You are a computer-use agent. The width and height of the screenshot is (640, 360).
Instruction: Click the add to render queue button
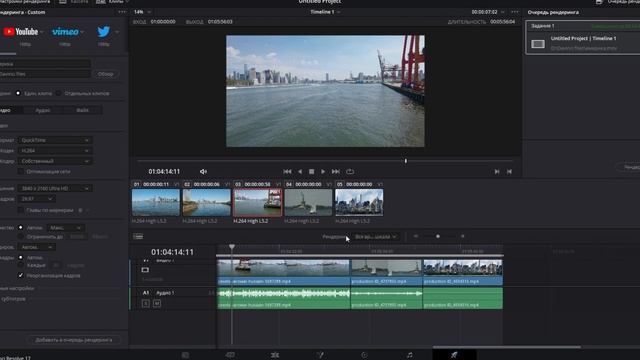tap(73, 340)
